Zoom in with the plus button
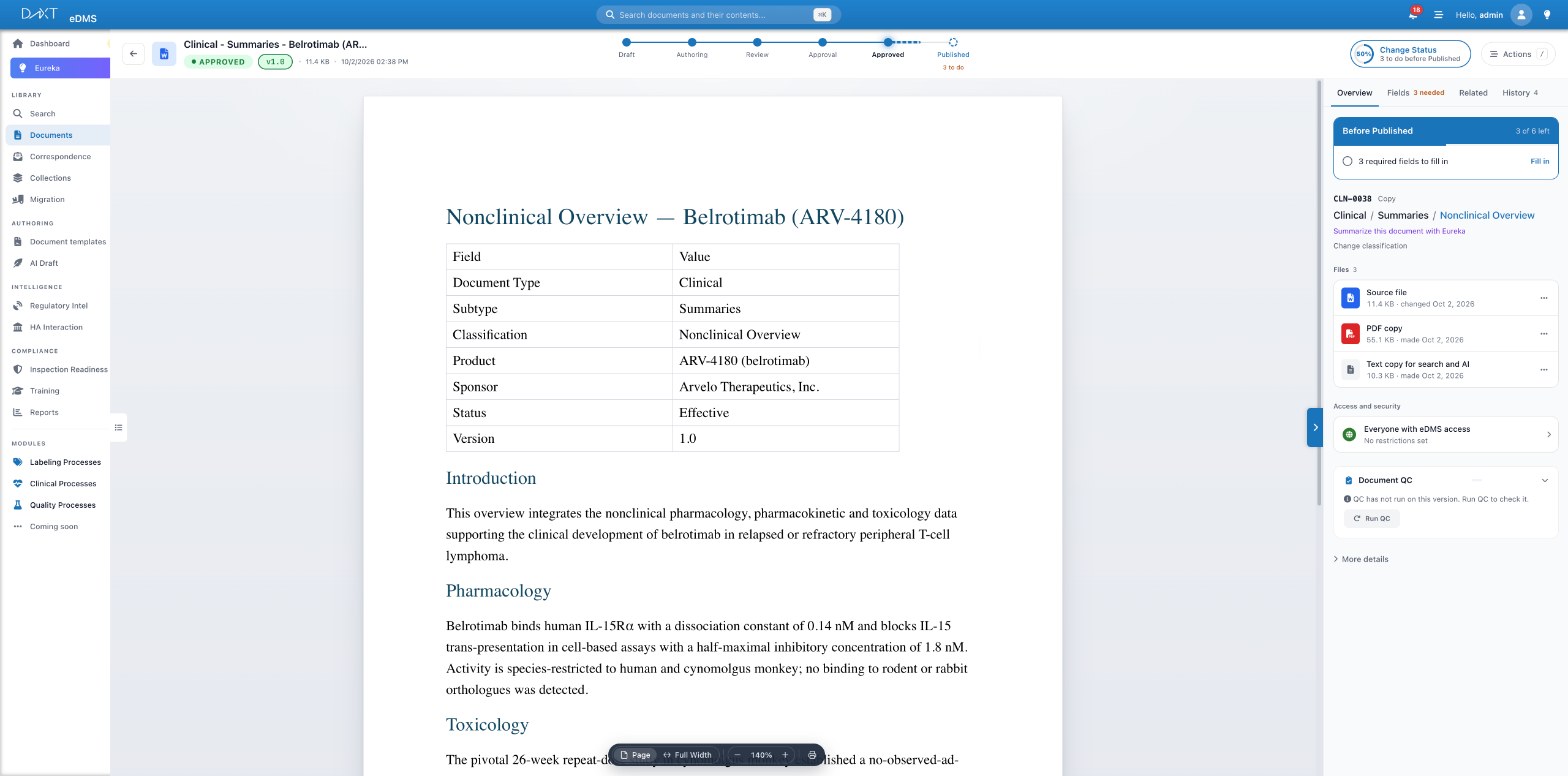Screen dimensions: 1568x776 [785, 755]
